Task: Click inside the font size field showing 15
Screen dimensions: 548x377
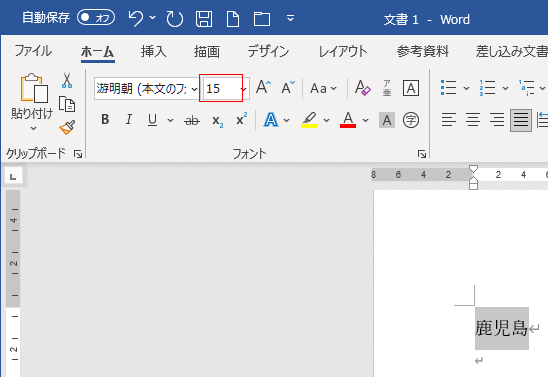Action: click(222, 89)
